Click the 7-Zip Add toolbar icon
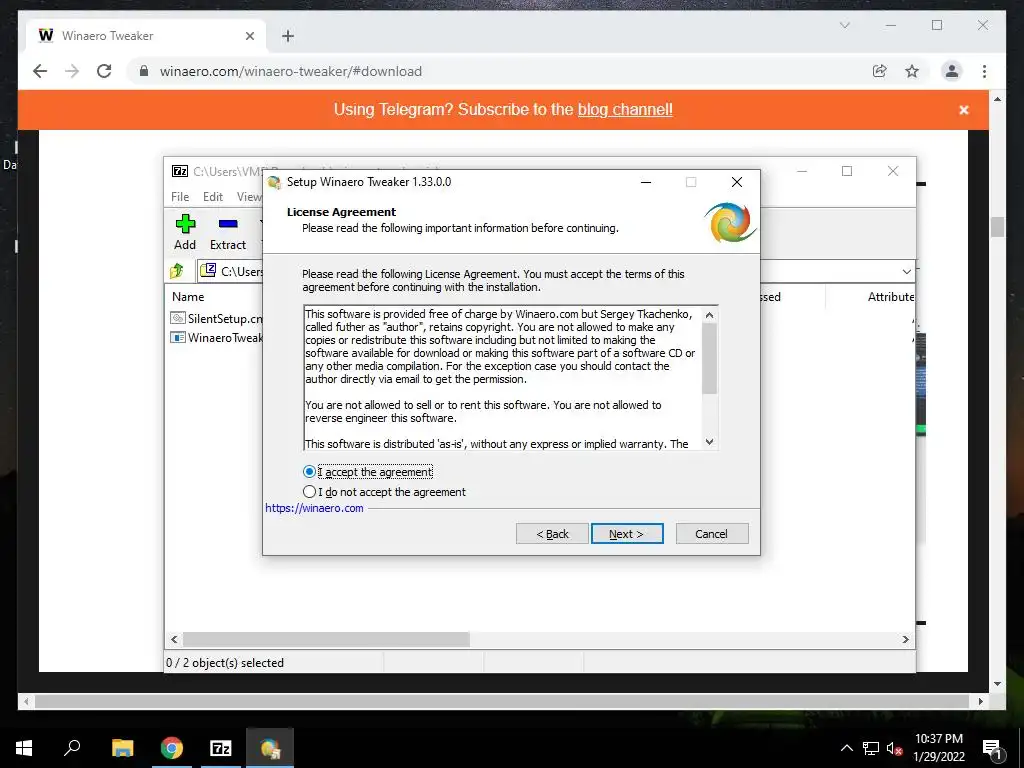 click(185, 232)
